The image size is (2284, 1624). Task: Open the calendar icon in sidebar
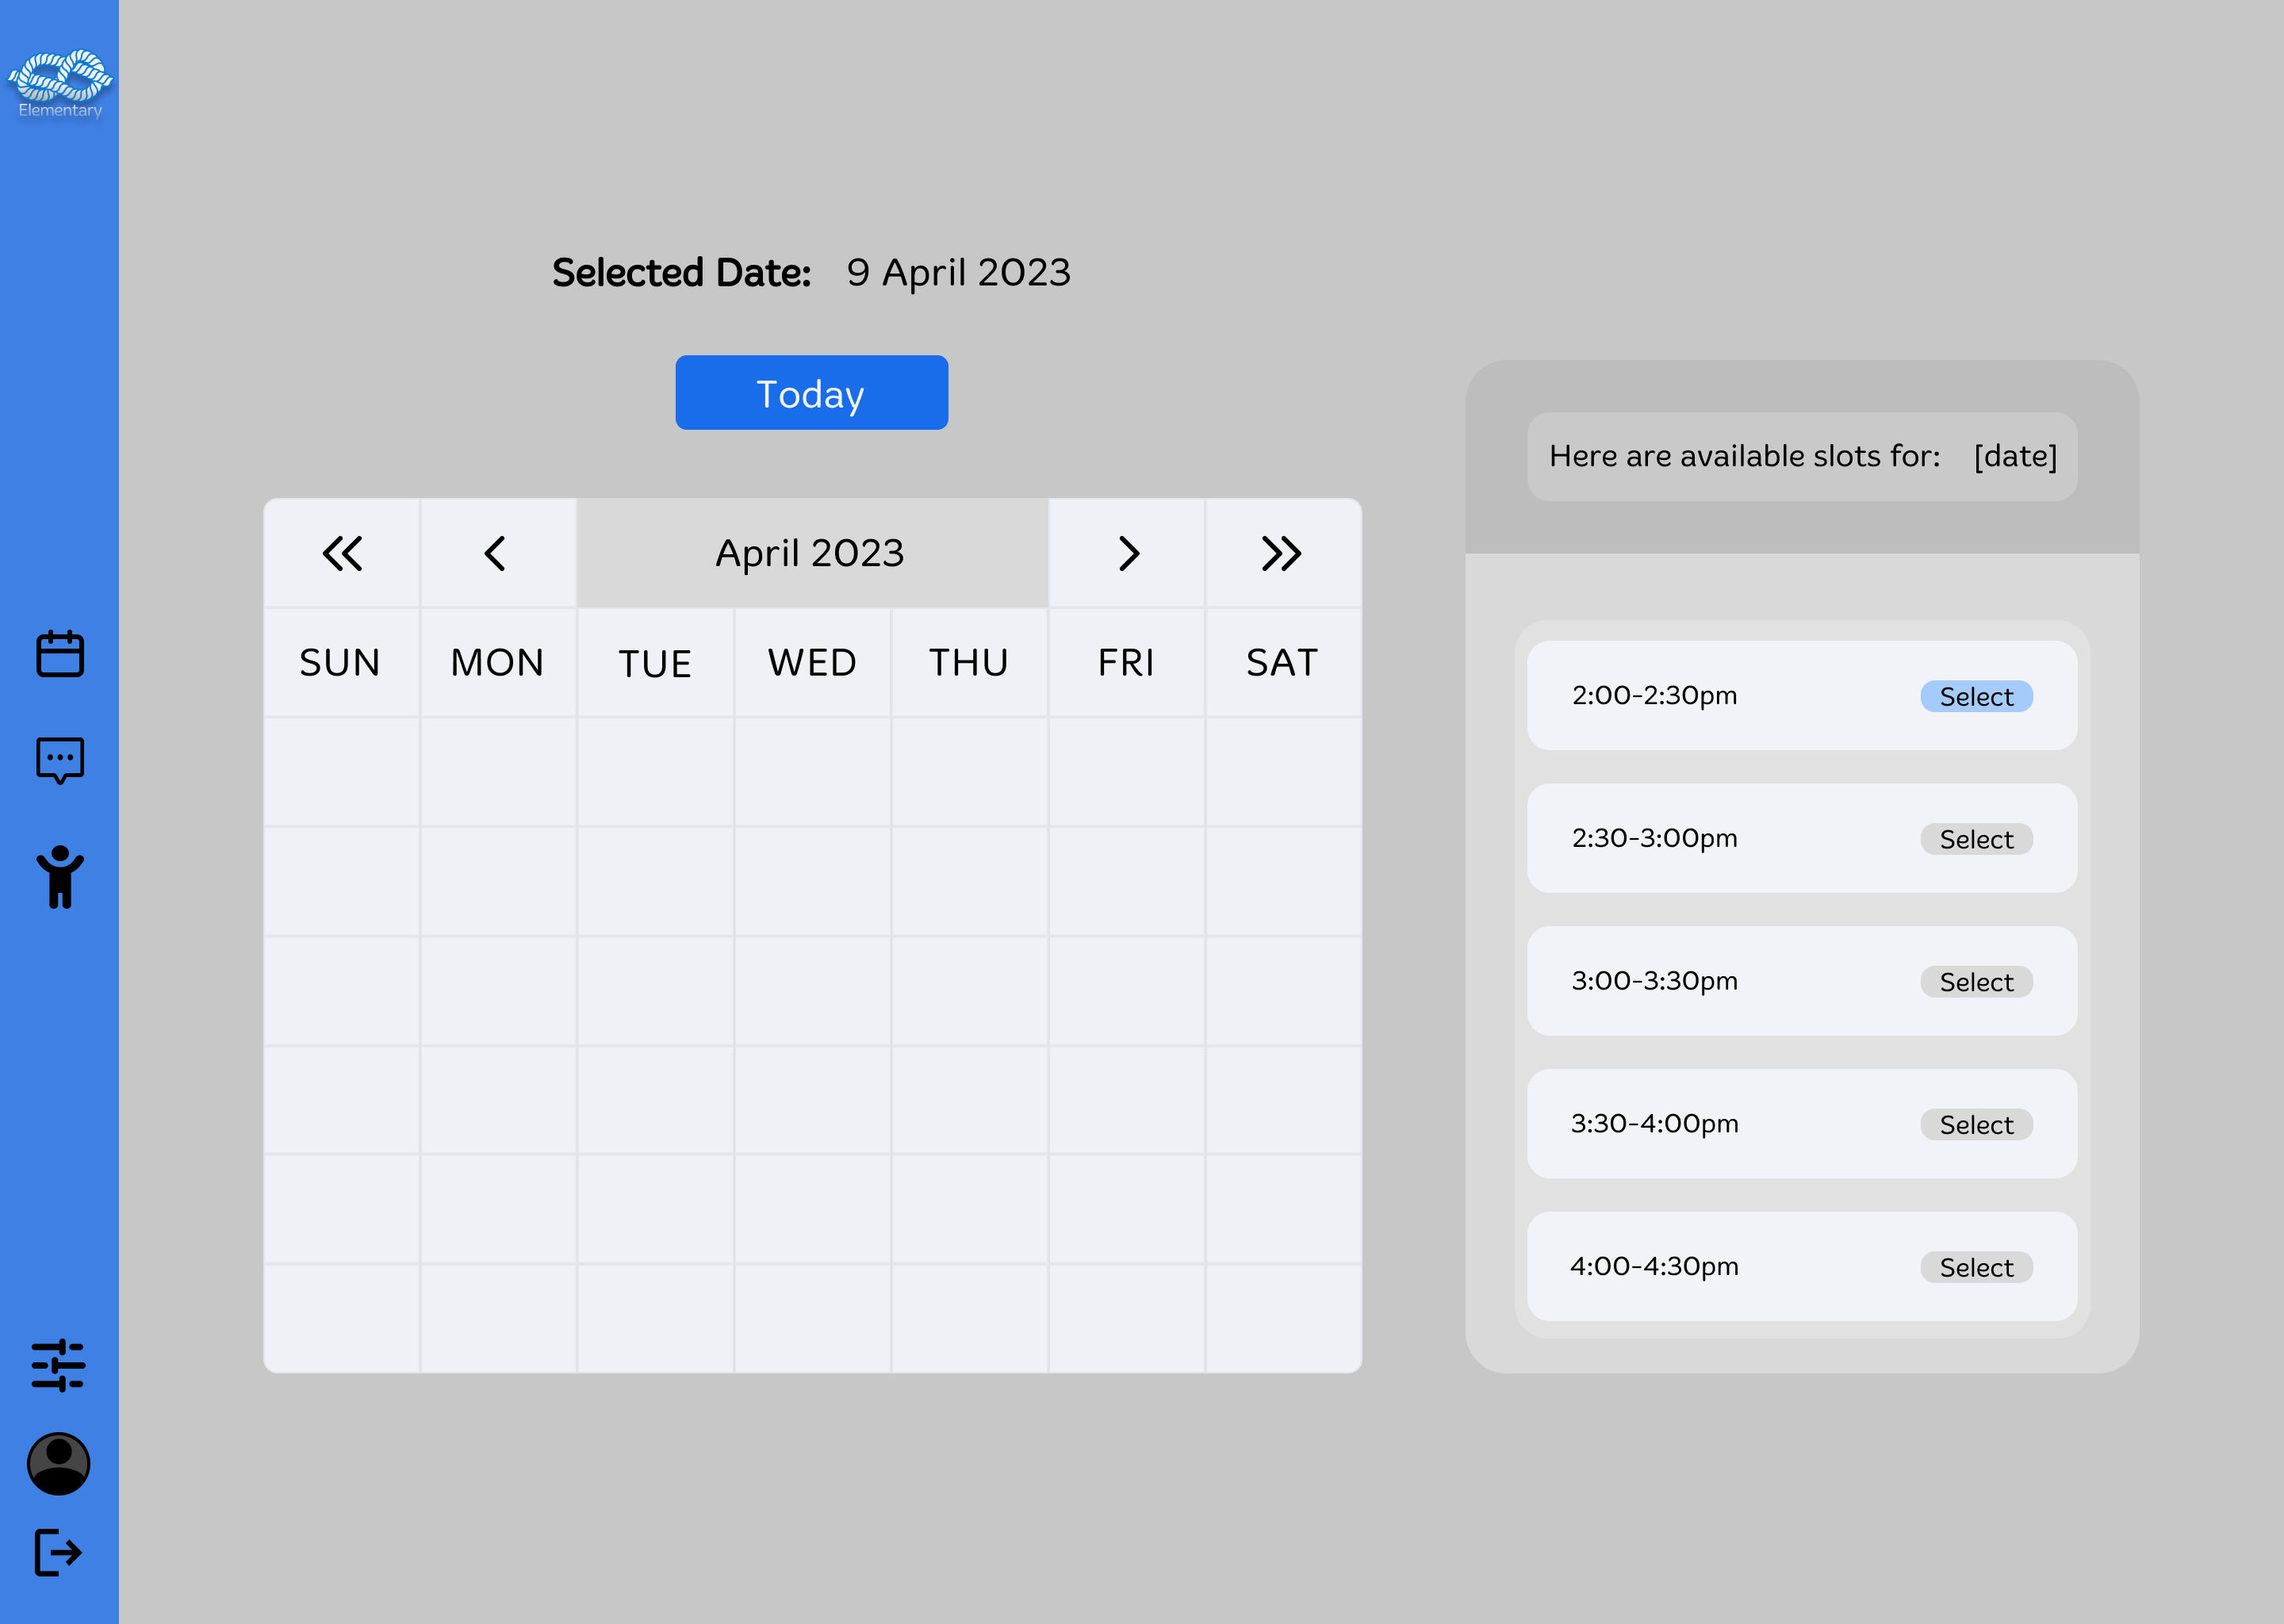(59, 654)
